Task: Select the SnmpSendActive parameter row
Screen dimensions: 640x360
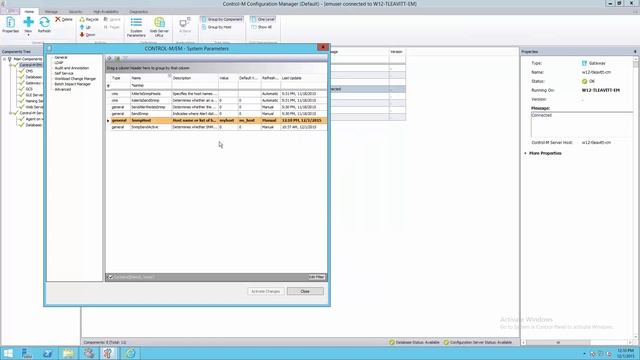Action: click(217, 127)
